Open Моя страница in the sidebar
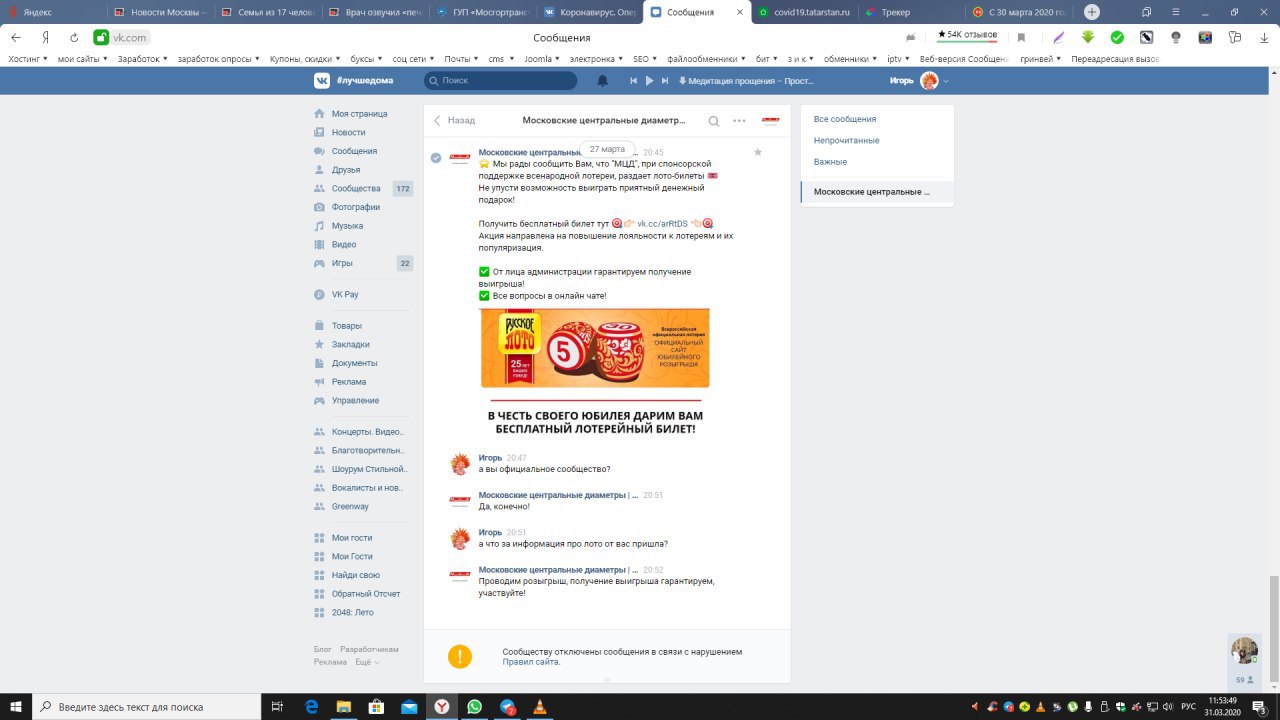The width and height of the screenshot is (1280, 720). point(359,114)
